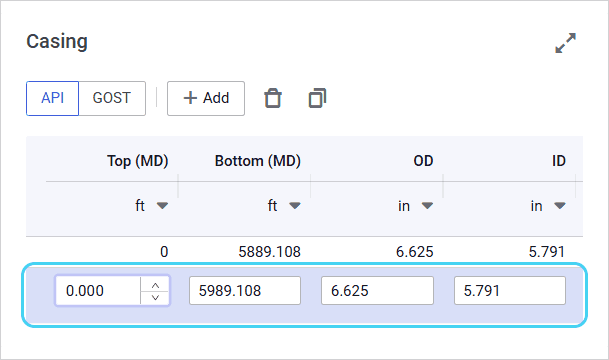
Task: Select the first row's ID value 5.791
Action: coord(546,252)
